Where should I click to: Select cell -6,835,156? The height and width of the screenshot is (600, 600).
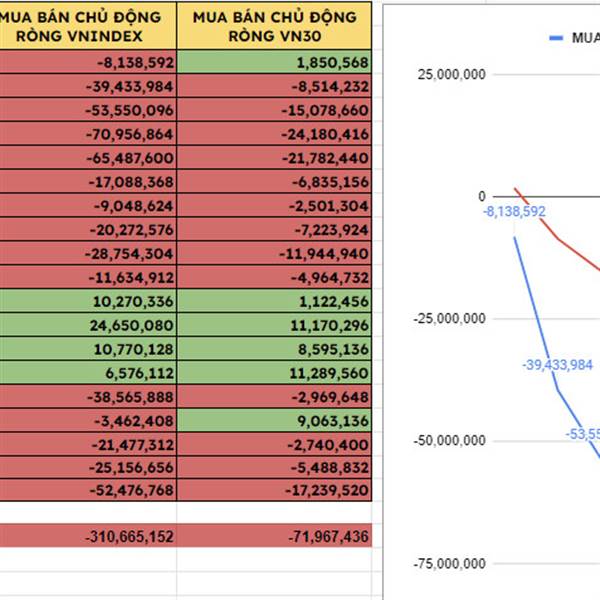coord(274,181)
